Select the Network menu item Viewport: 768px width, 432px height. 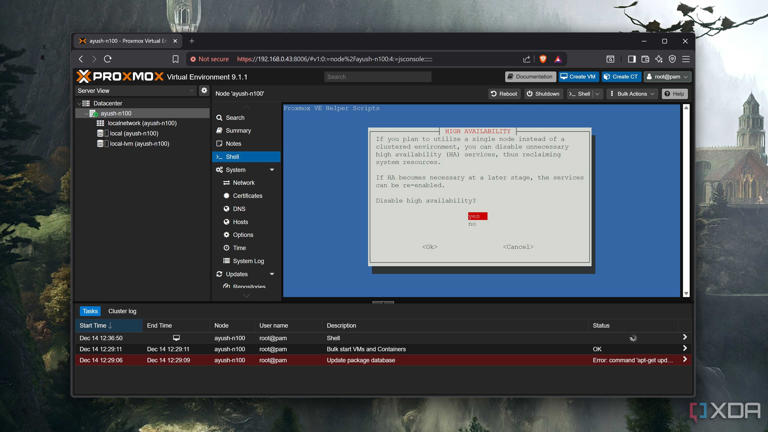coord(243,183)
